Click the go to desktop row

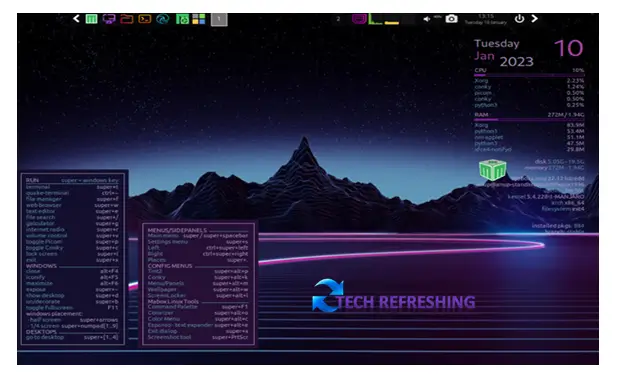(x=72, y=337)
